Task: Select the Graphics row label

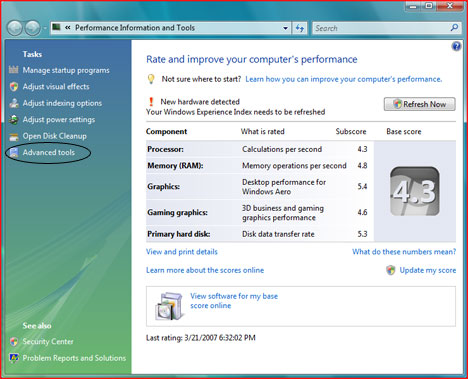Action: click(164, 187)
